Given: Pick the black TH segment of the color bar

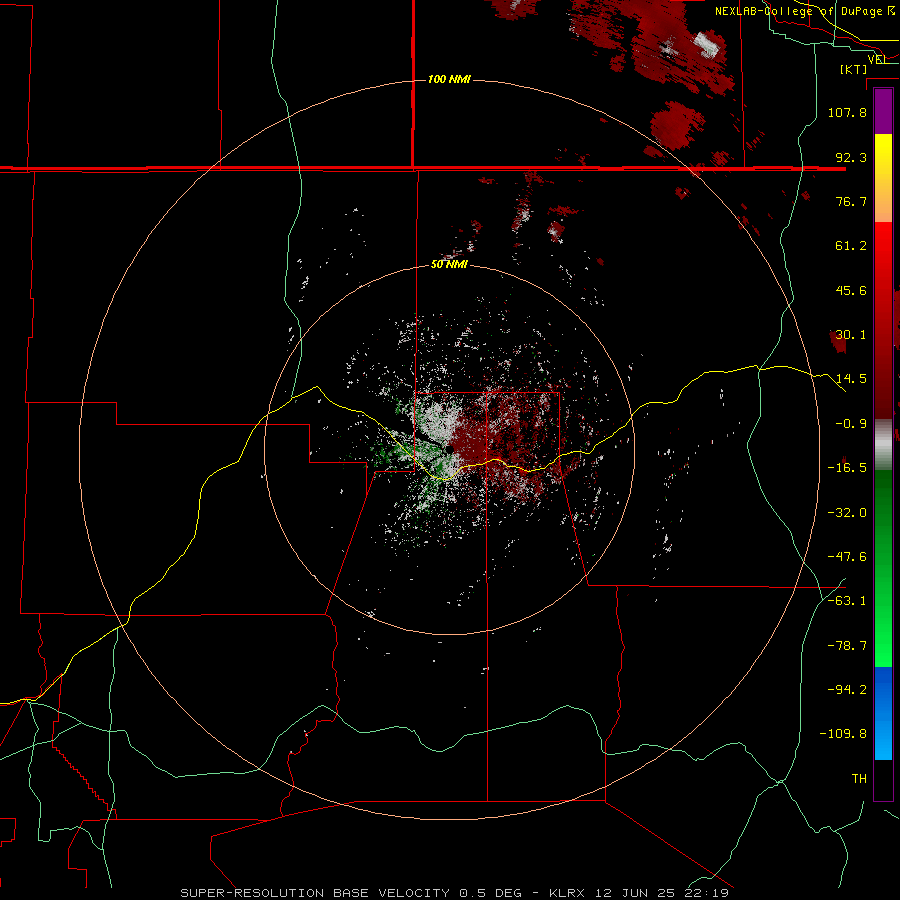Looking at the screenshot, I should [x=883, y=779].
